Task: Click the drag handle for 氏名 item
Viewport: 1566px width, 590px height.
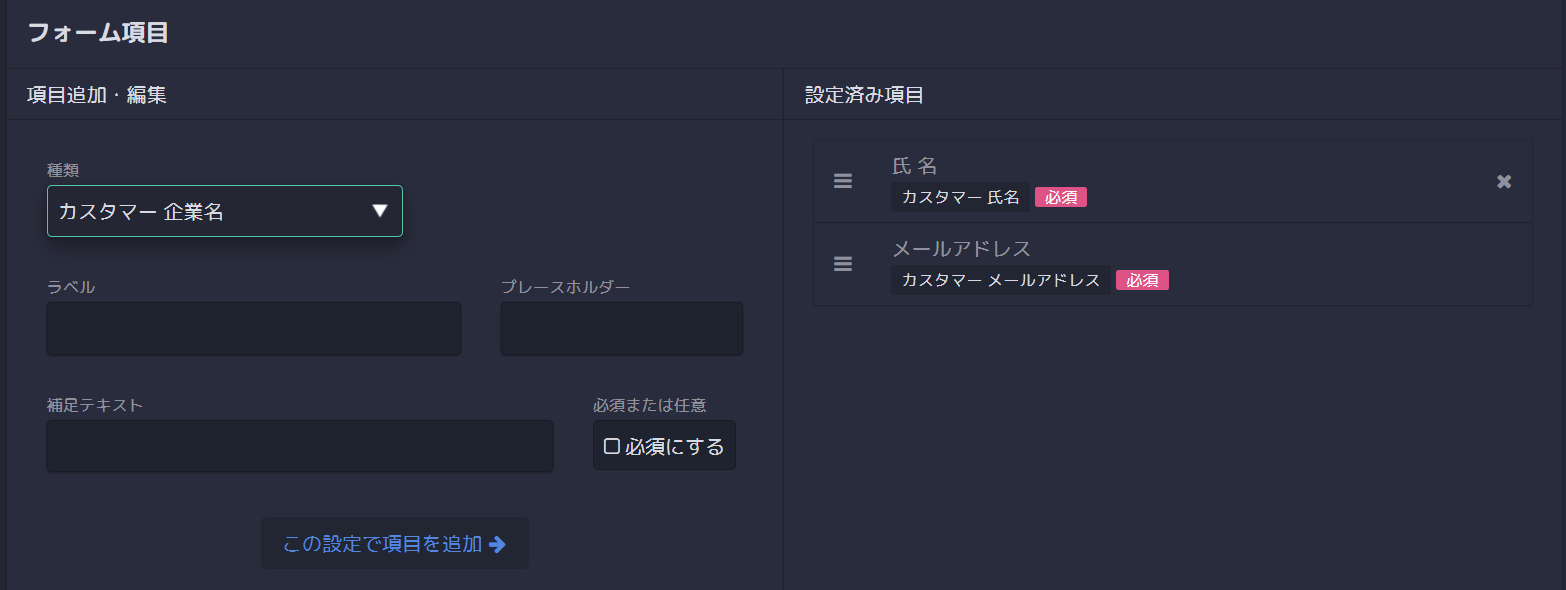Action: click(843, 181)
